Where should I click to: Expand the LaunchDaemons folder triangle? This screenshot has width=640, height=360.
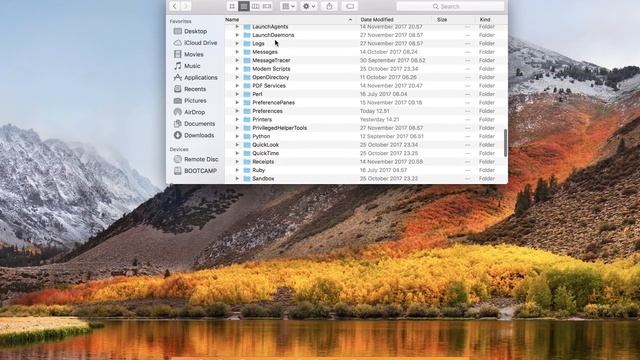click(237, 35)
